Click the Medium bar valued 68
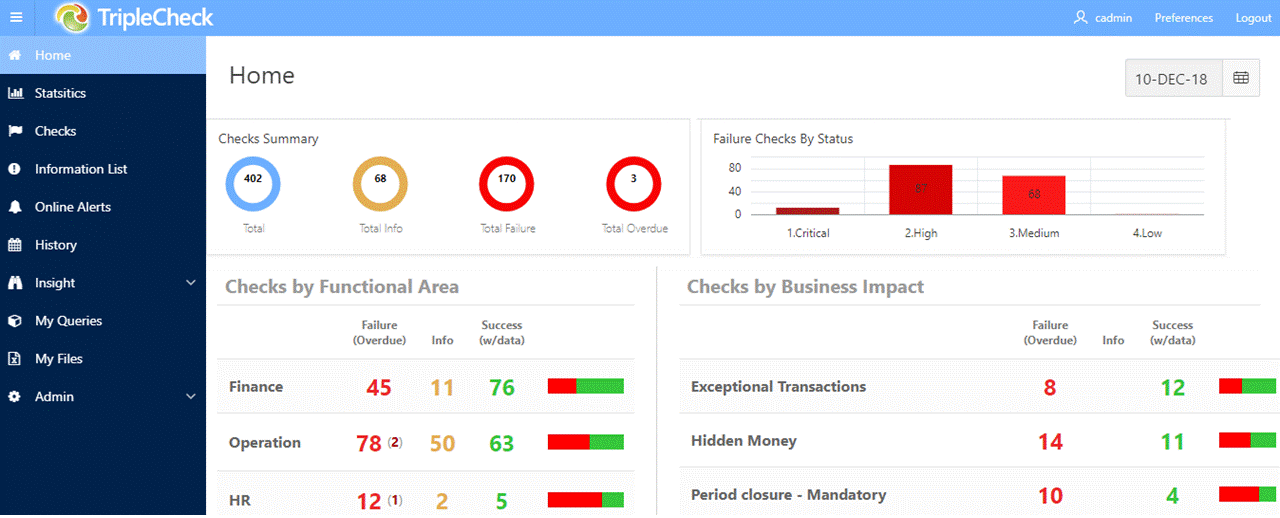 (x=1034, y=195)
